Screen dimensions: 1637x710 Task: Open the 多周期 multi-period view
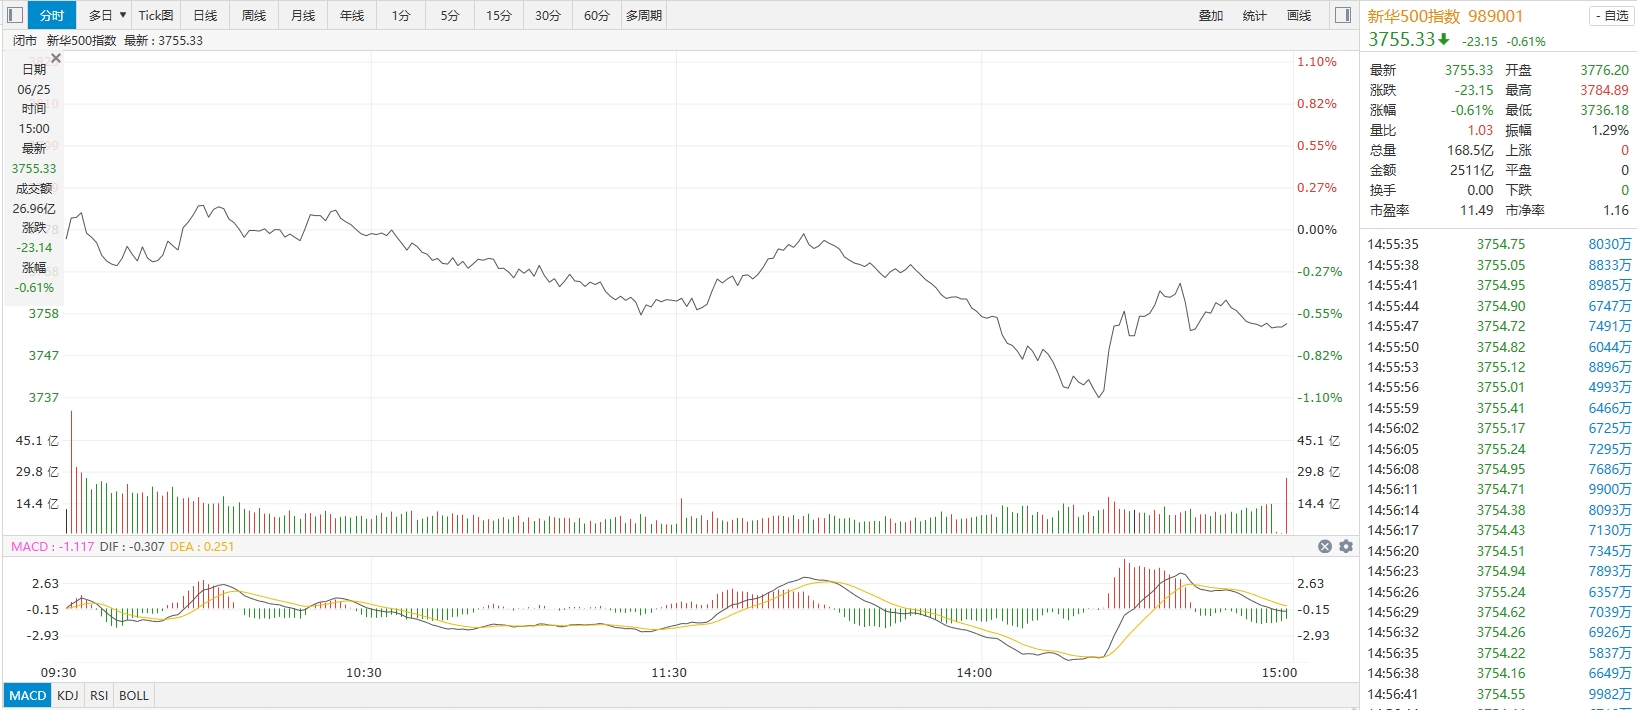644,15
